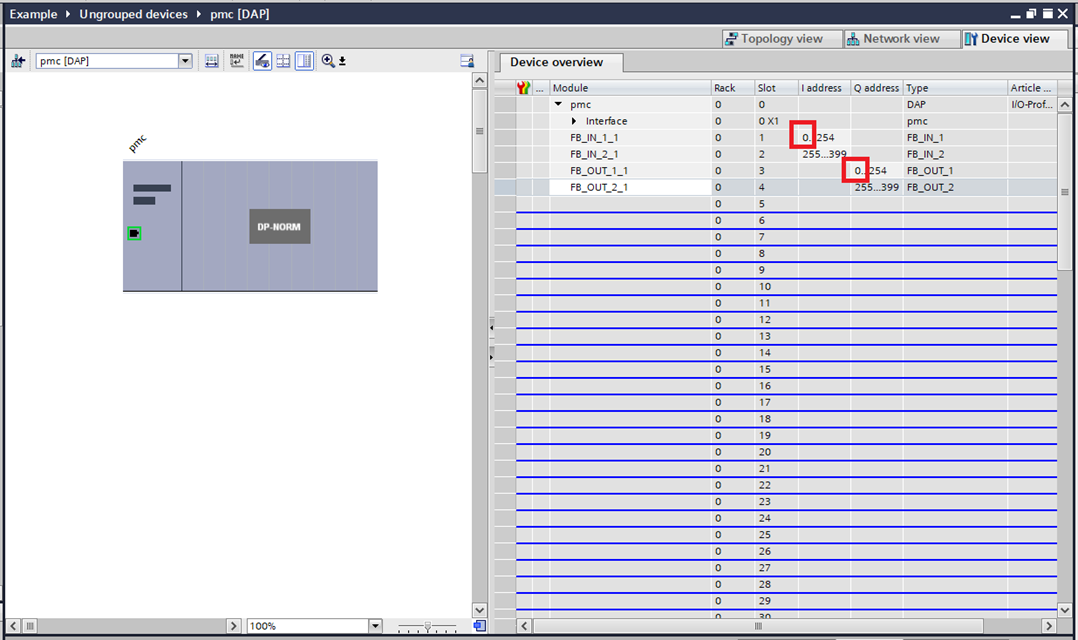Toggle the show module labels button
This screenshot has height=640, width=1078.
tap(262, 61)
